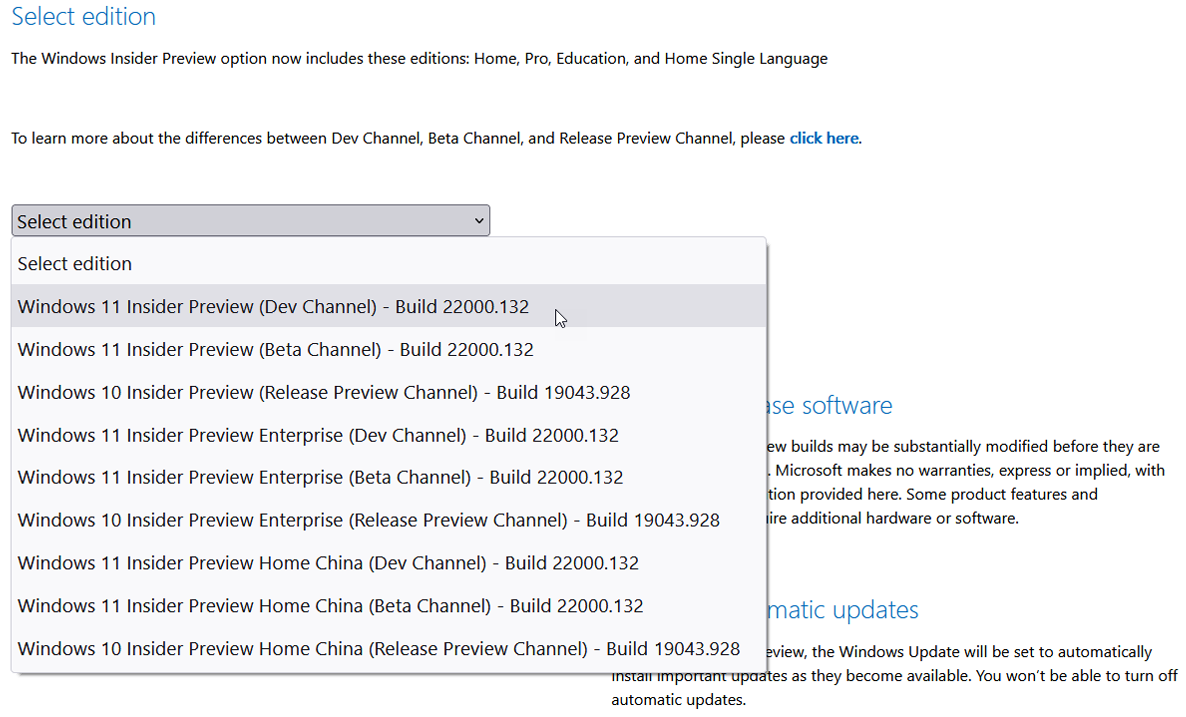Choose the placeholder 'Select edition' option in list

click(389, 263)
